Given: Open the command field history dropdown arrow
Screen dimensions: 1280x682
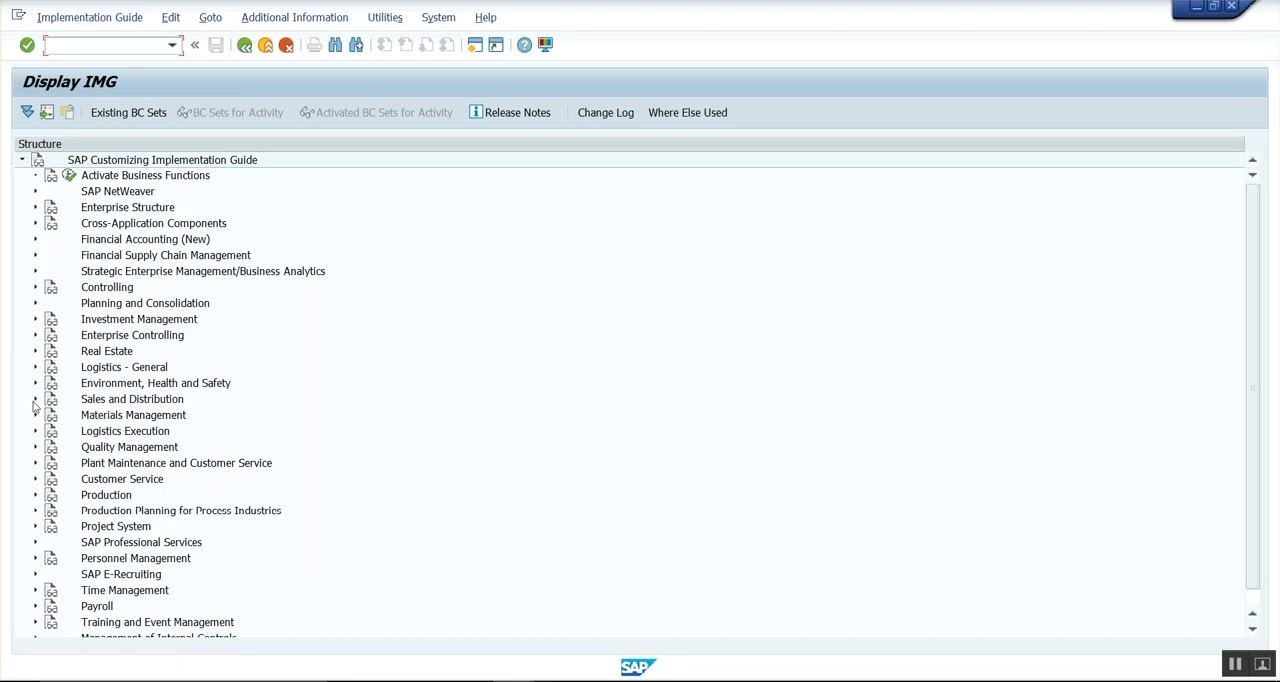Looking at the screenshot, I should point(172,45).
